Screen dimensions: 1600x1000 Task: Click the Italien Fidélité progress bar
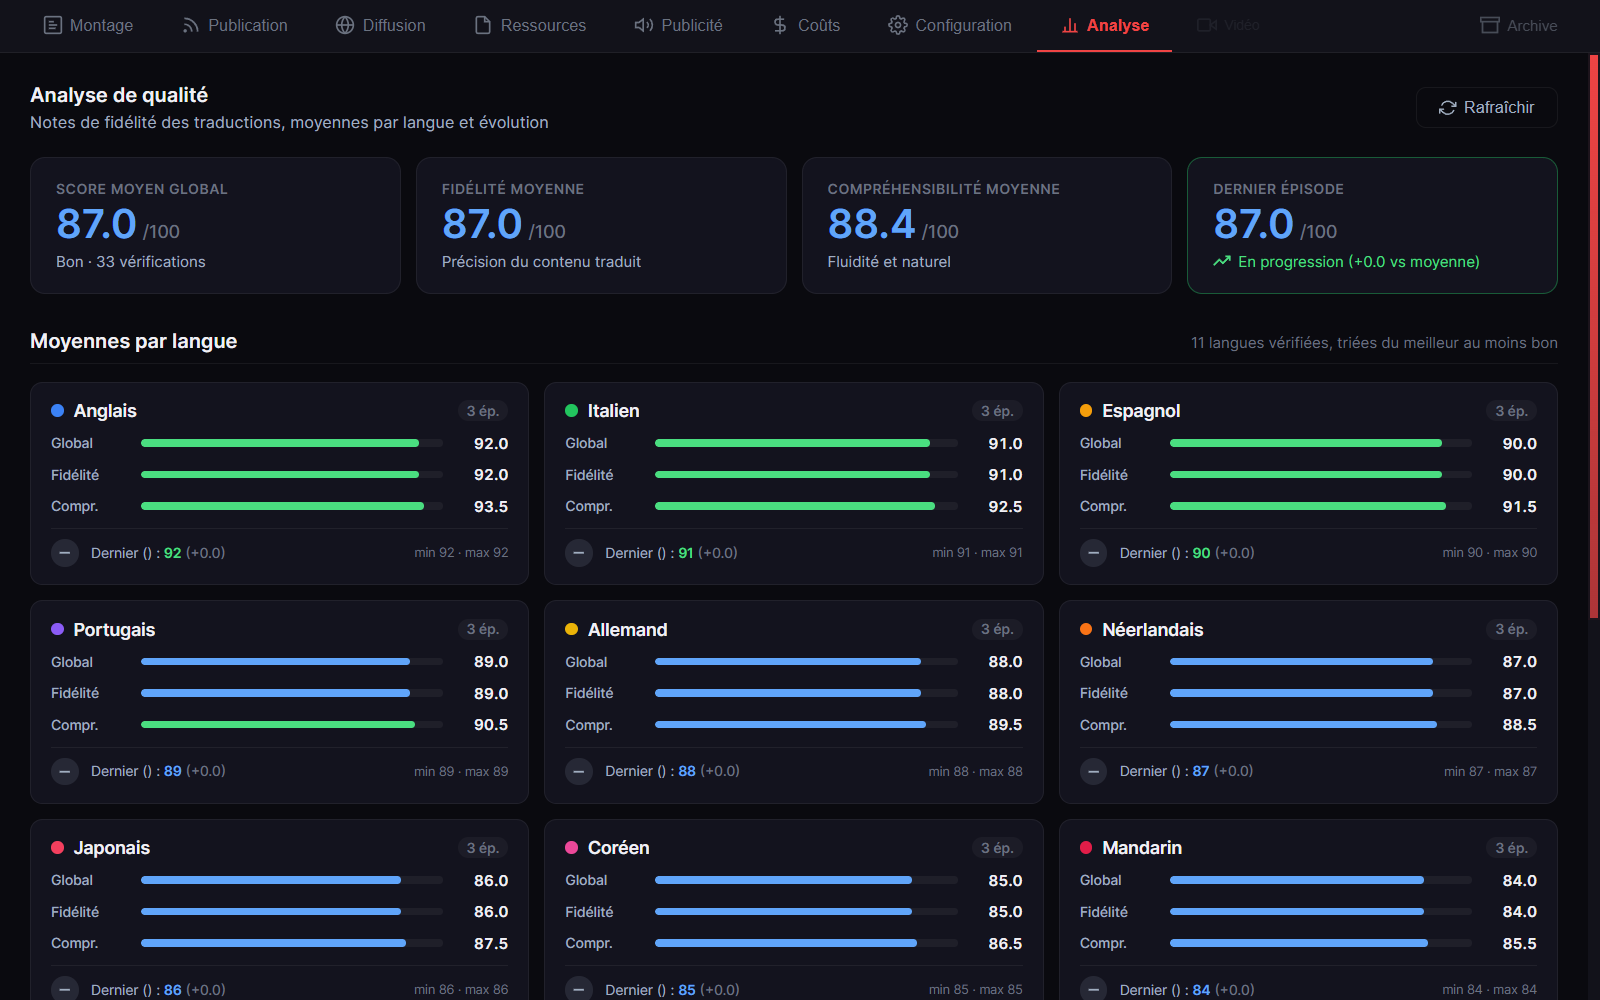click(806, 475)
